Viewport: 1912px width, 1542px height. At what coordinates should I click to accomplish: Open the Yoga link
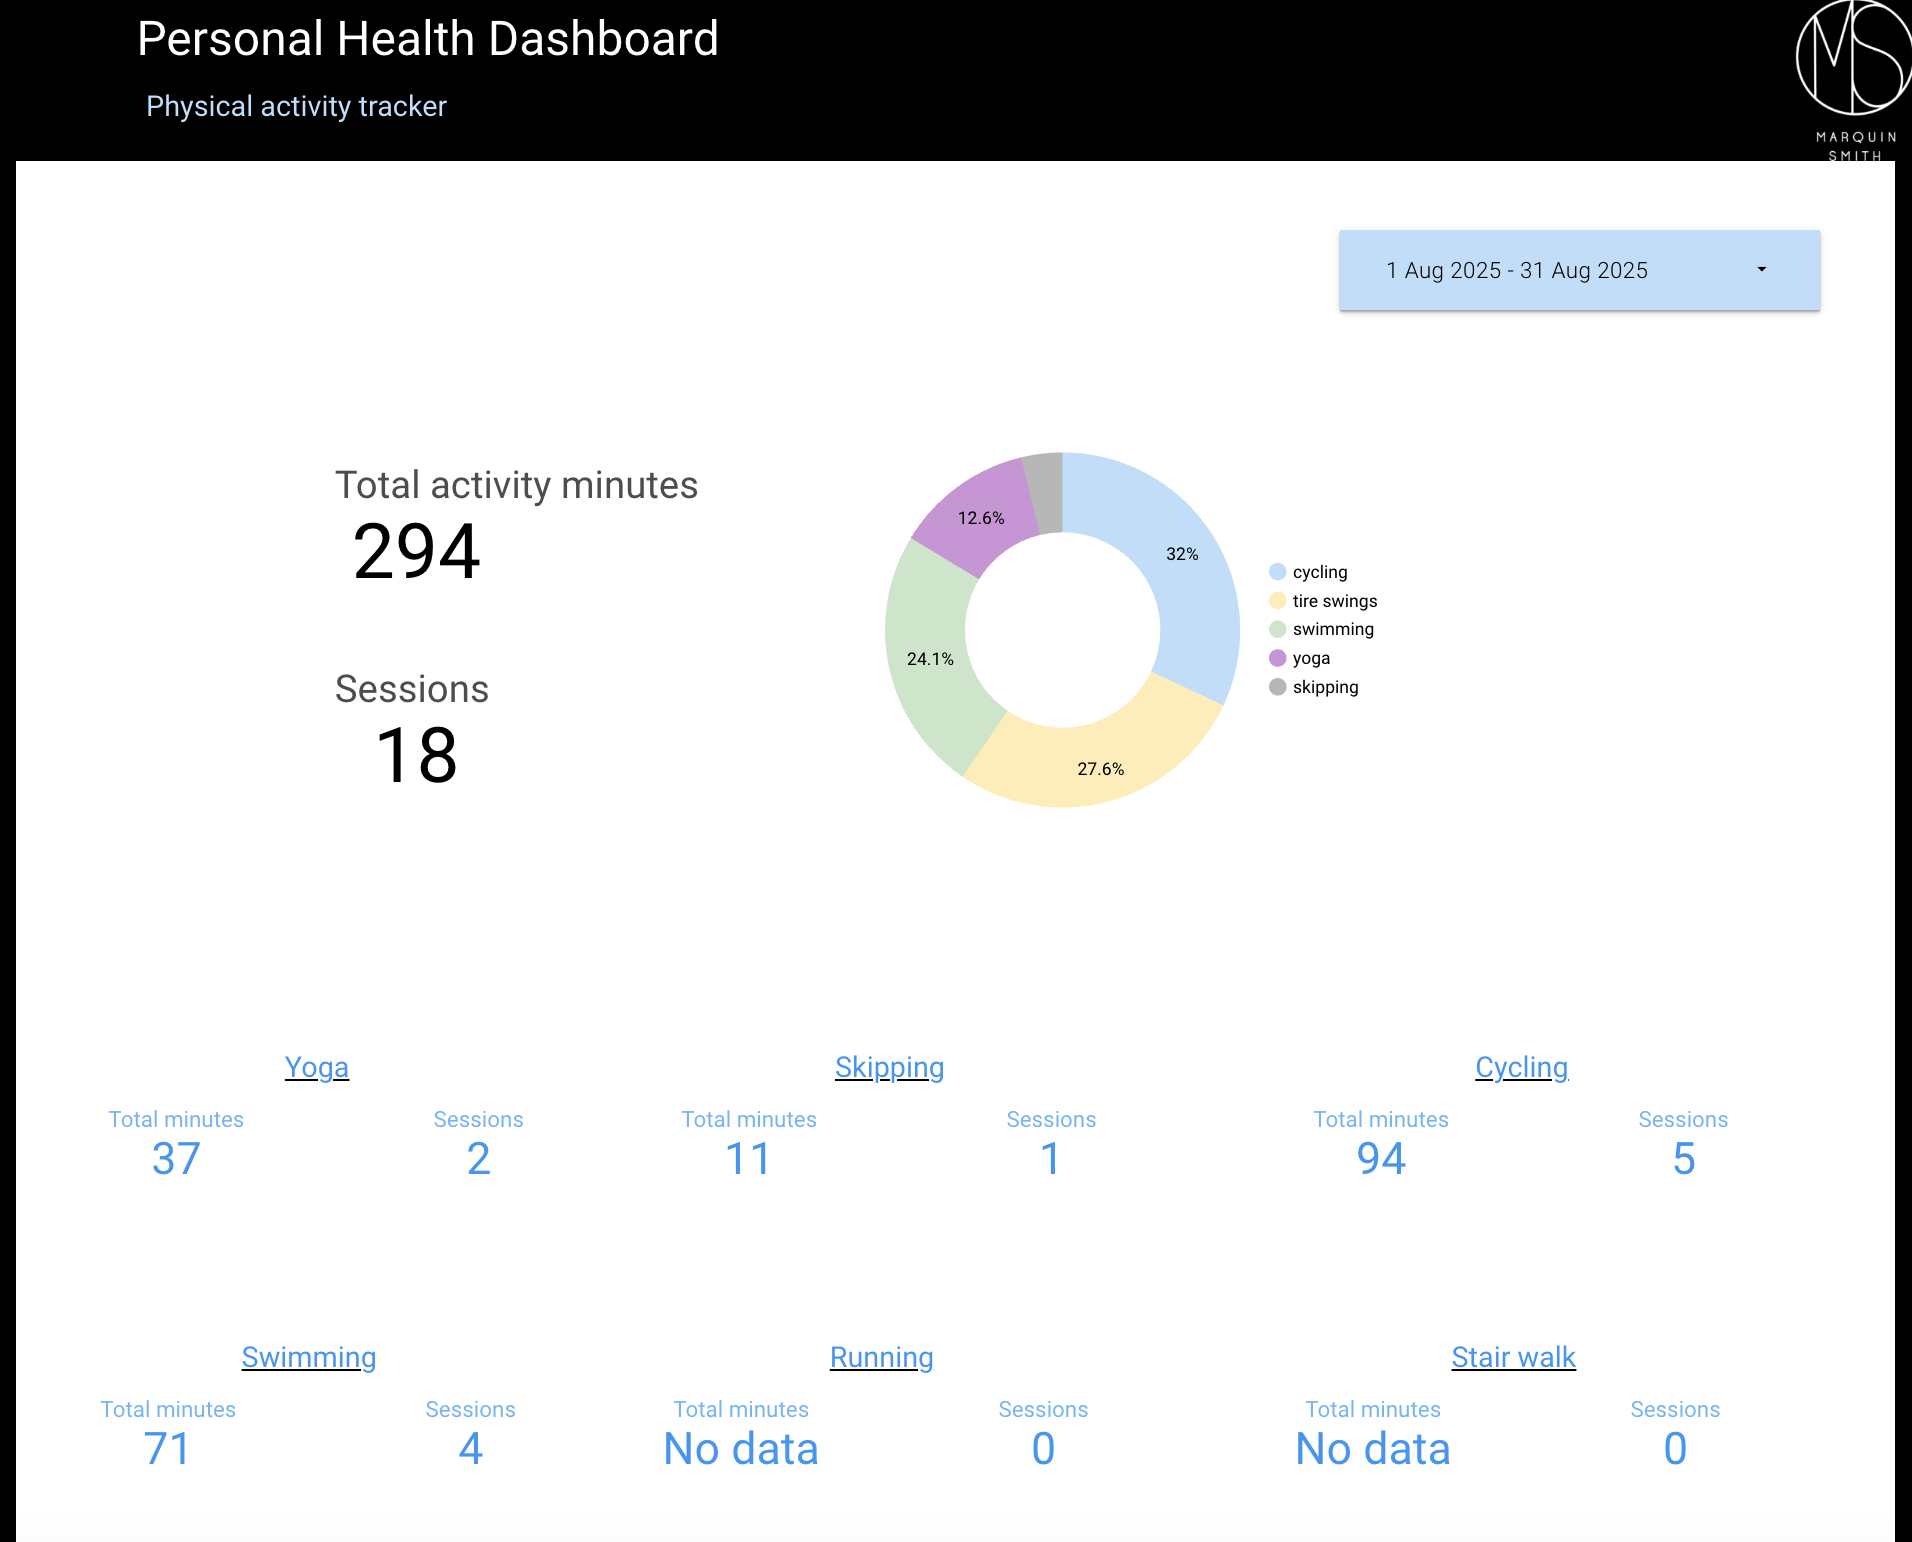pos(317,1068)
